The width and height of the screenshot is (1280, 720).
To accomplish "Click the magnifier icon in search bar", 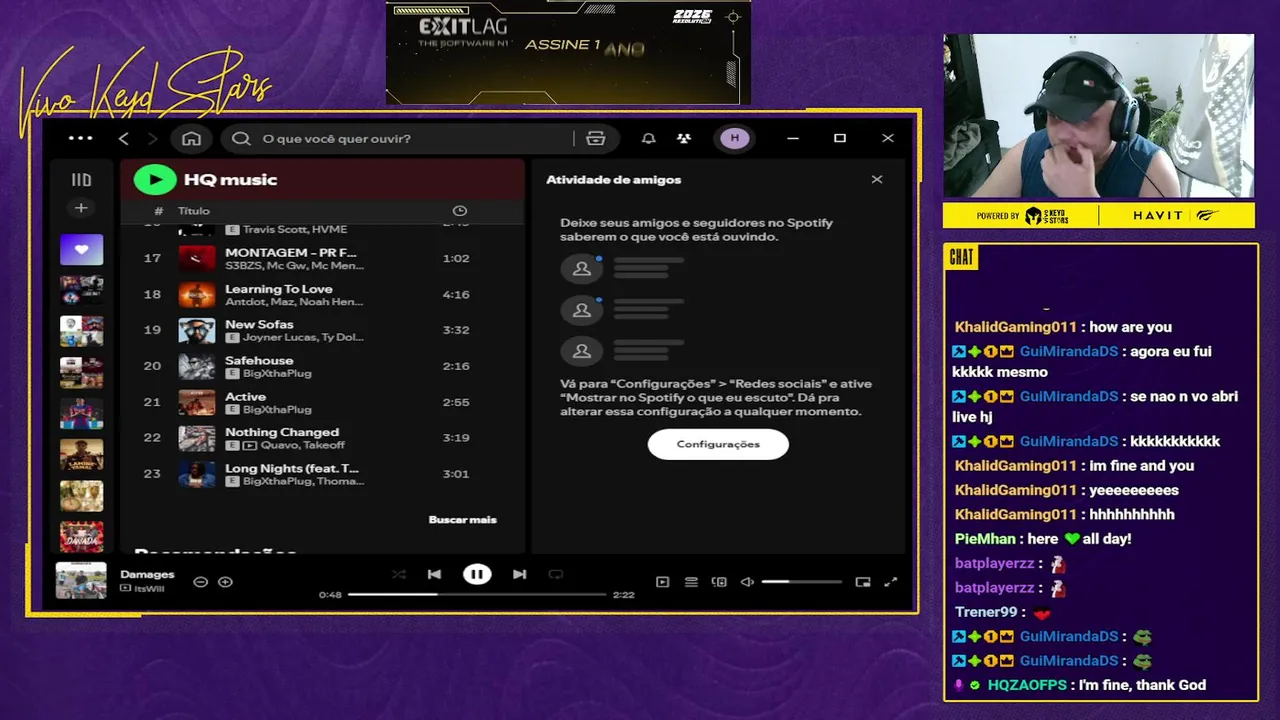I will click(241, 139).
